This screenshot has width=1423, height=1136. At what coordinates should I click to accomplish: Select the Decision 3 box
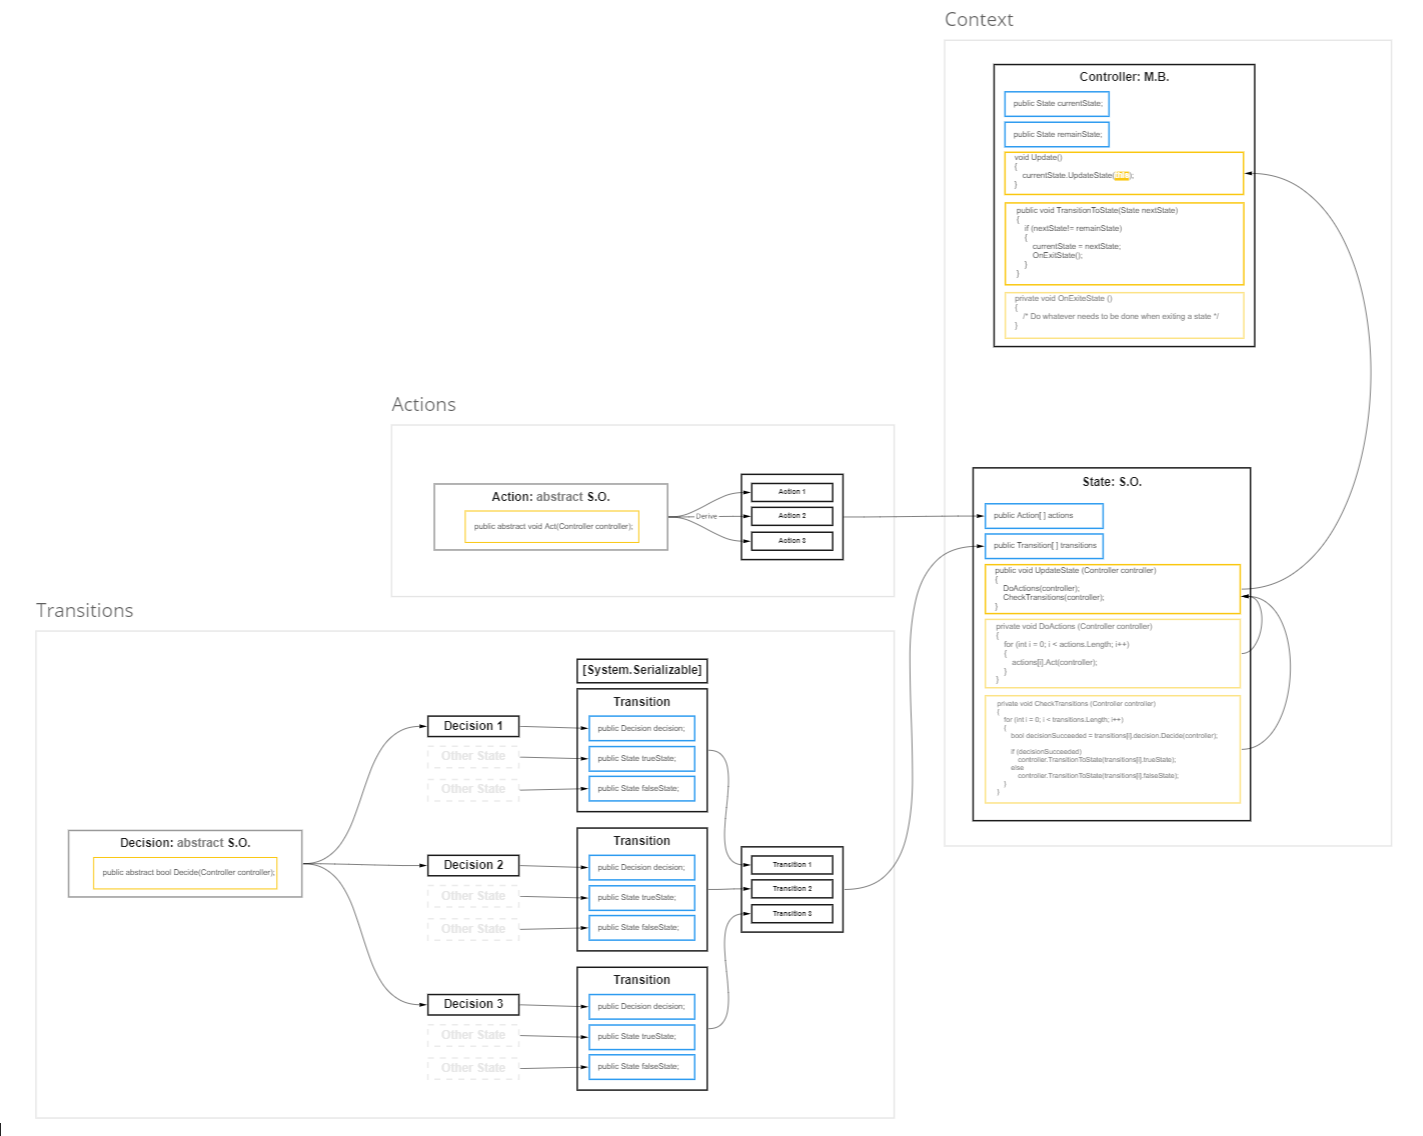(x=473, y=1004)
